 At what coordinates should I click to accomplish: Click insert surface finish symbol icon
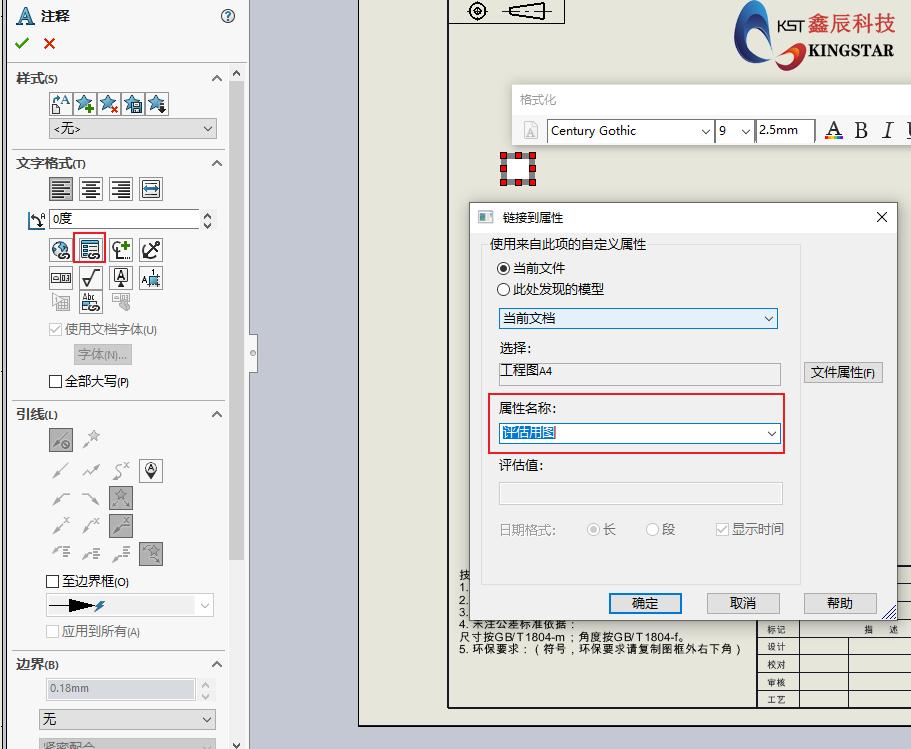tap(91, 278)
